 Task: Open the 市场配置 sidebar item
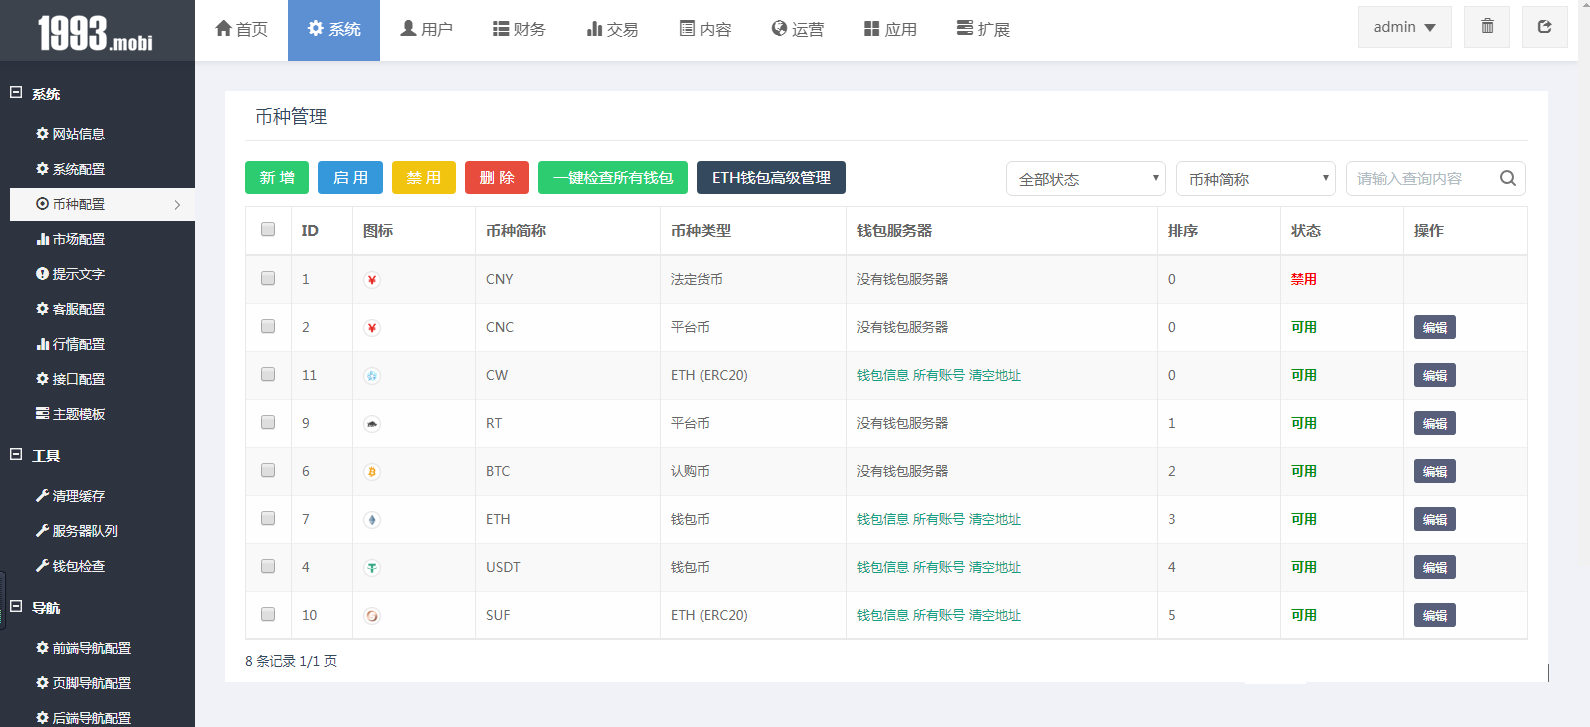coord(78,239)
